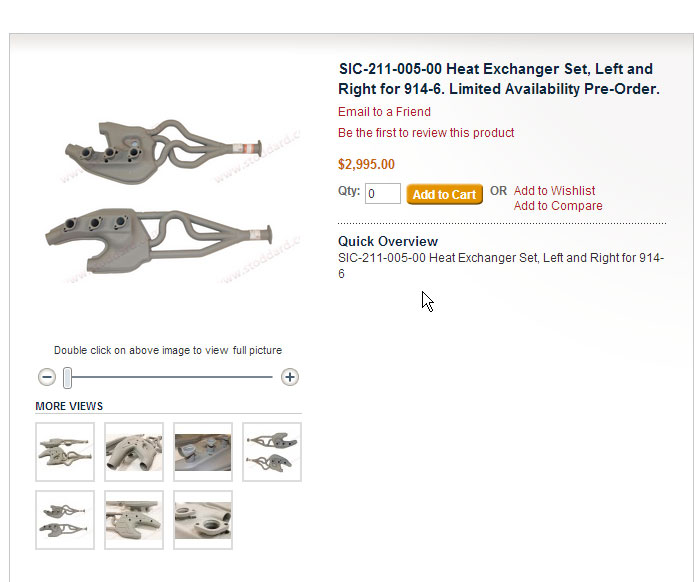
Task: Click the image zoom slider handle
Action: pos(67,377)
